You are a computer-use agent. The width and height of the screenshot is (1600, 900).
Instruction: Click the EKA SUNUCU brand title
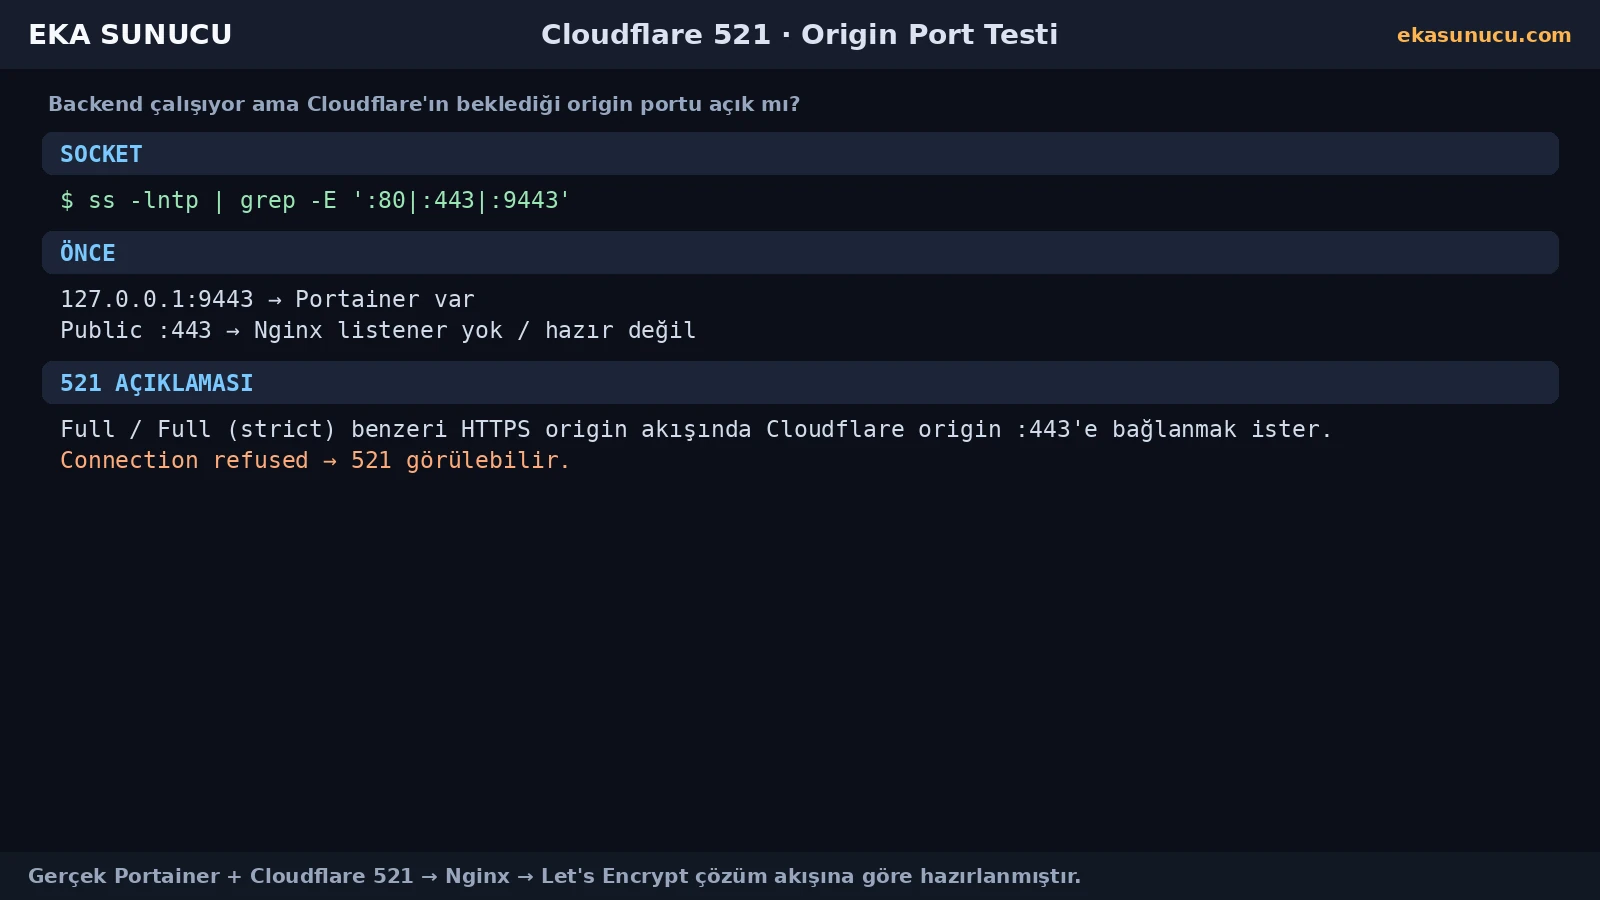pyautogui.click(x=130, y=35)
